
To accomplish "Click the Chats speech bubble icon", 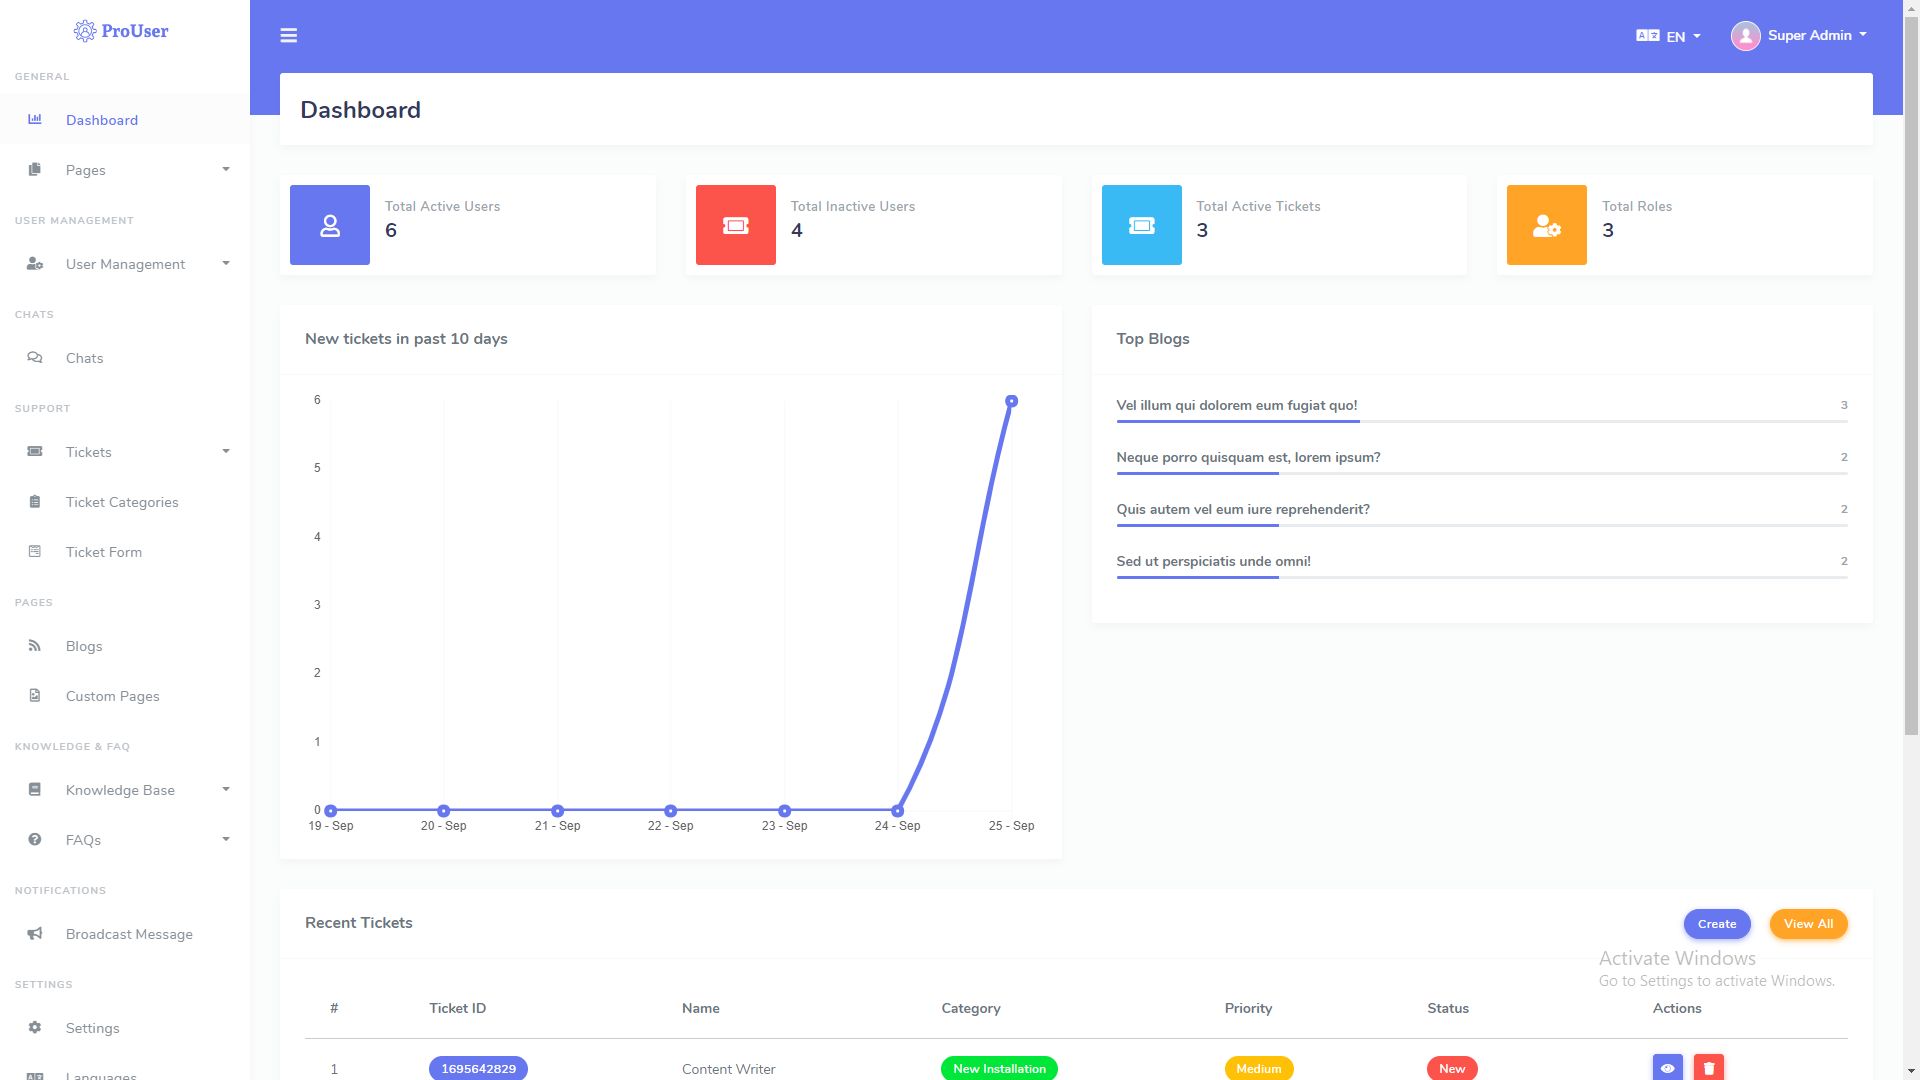I will click(x=35, y=357).
